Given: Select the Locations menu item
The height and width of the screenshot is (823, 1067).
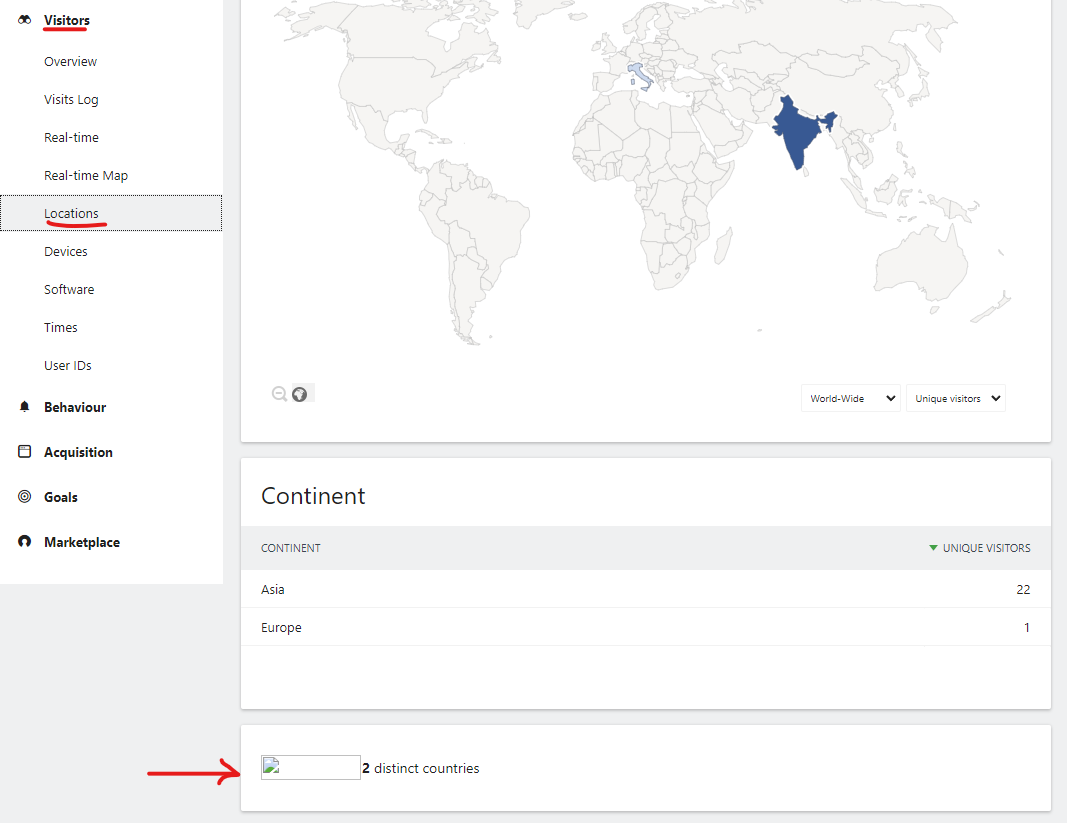Looking at the screenshot, I should pyautogui.click(x=111, y=213).
